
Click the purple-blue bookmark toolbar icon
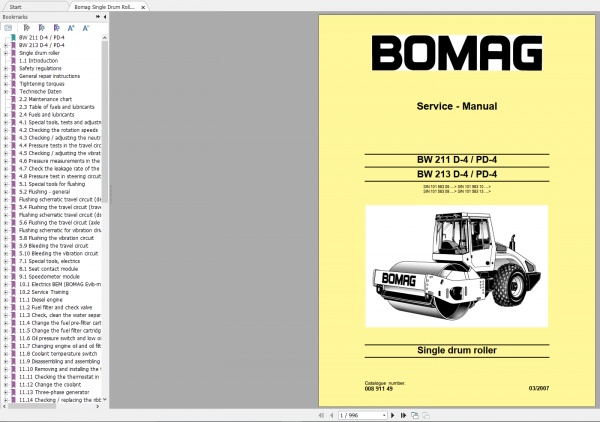(56, 28)
